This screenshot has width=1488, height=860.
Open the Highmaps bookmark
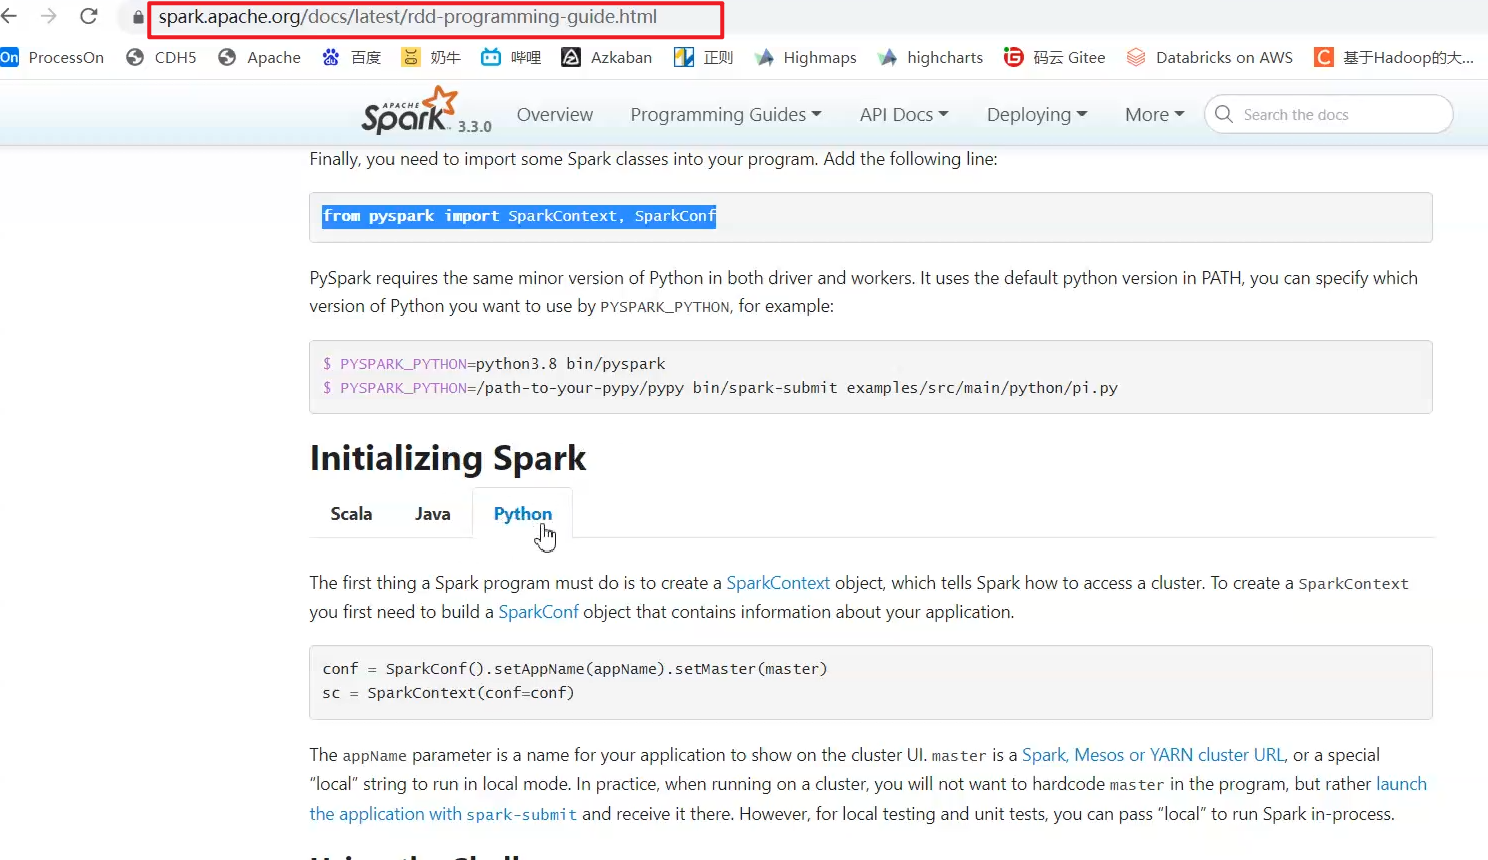click(805, 57)
